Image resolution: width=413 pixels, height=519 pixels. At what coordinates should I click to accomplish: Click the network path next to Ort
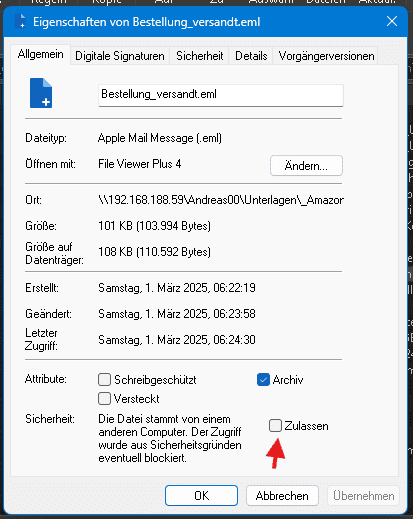(x=221, y=200)
